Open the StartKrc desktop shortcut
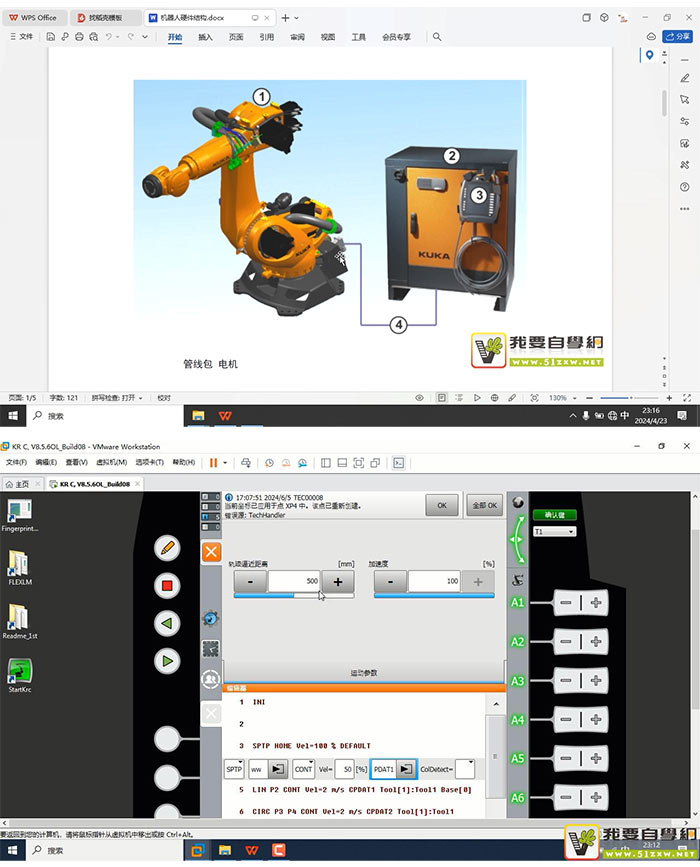The width and height of the screenshot is (700, 867). point(20,675)
